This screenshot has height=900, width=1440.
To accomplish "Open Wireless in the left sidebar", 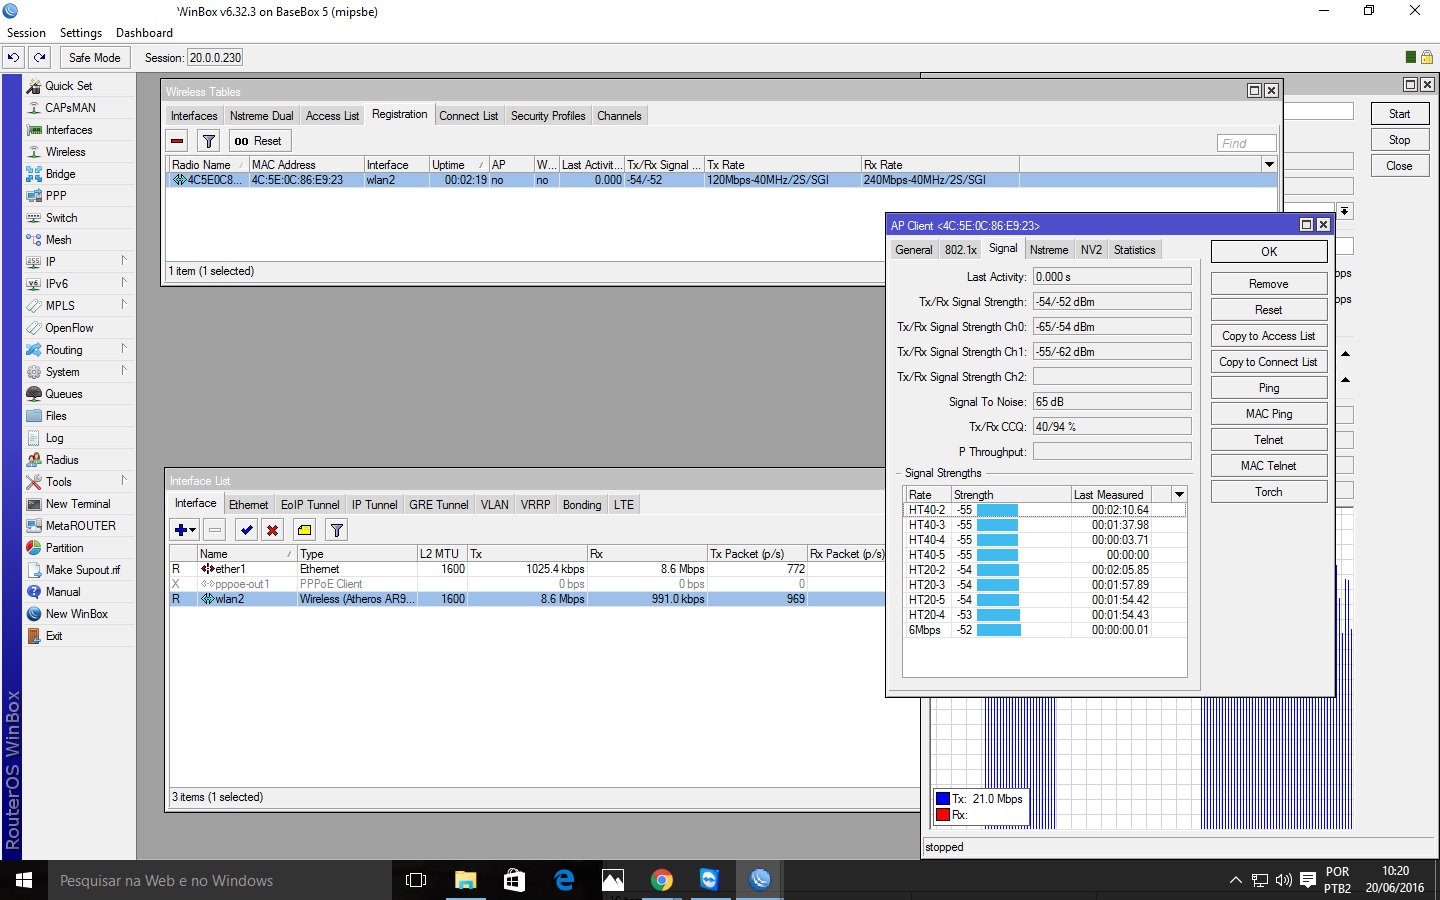I will pyautogui.click(x=65, y=152).
